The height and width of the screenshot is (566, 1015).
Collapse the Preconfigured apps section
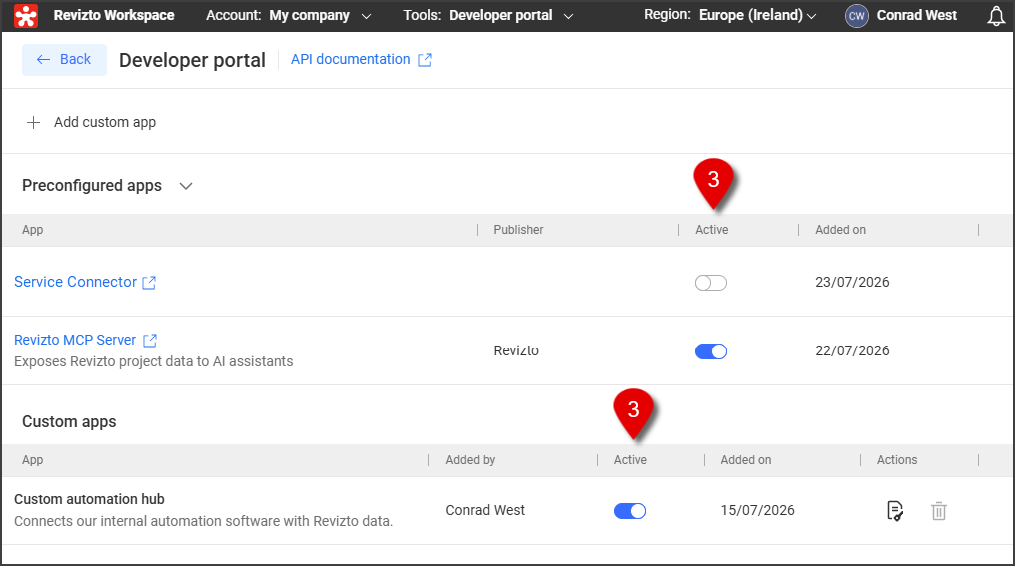(x=186, y=186)
